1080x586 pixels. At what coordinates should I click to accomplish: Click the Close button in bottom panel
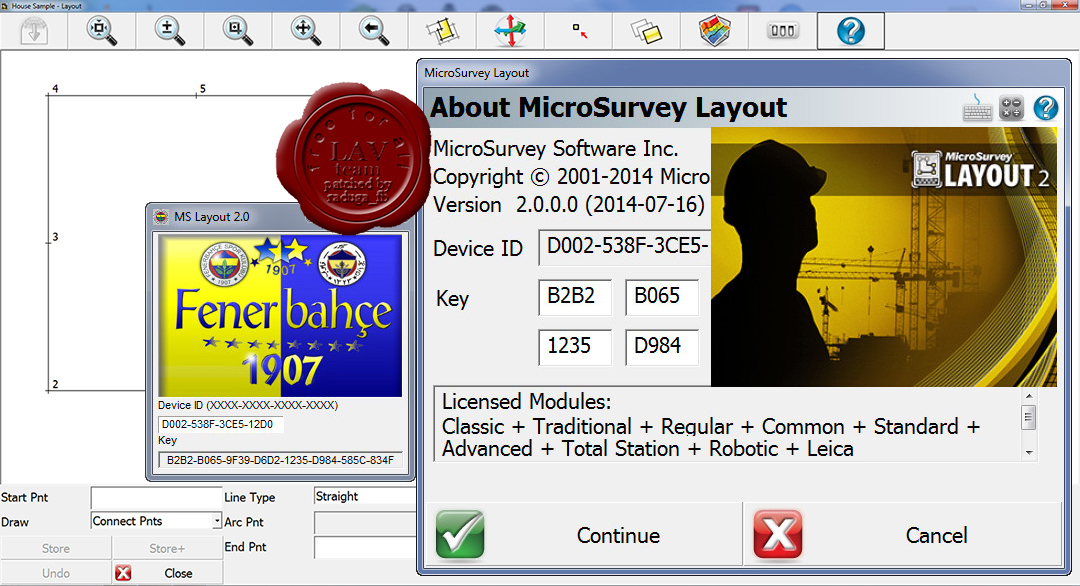tap(167, 573)
